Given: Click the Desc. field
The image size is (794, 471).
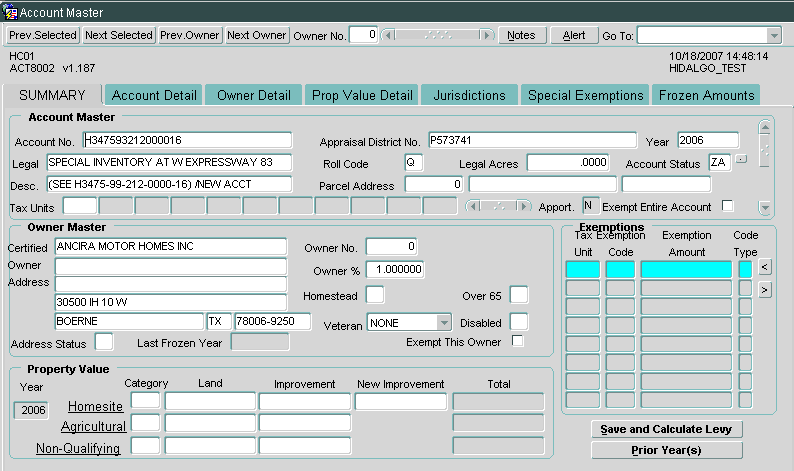Looking at the screenshot, I should click(x=169, y=184).
